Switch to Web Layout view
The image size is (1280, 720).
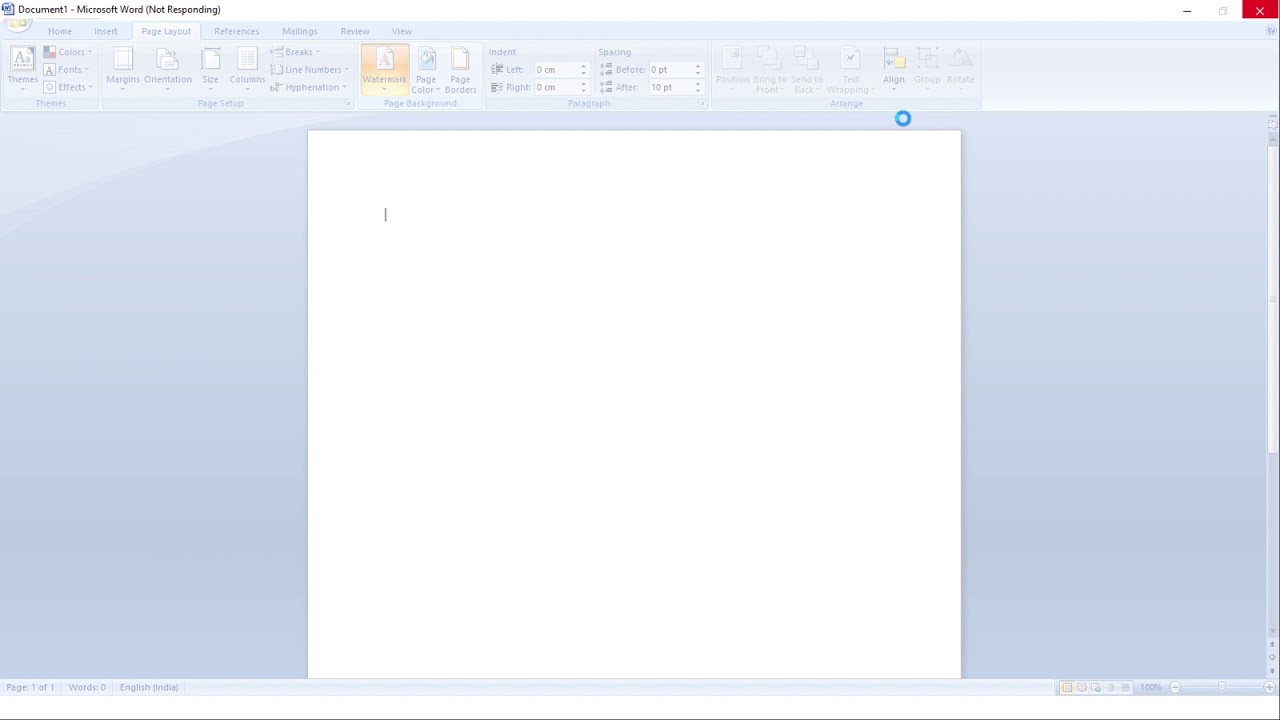pos(1096,687)
